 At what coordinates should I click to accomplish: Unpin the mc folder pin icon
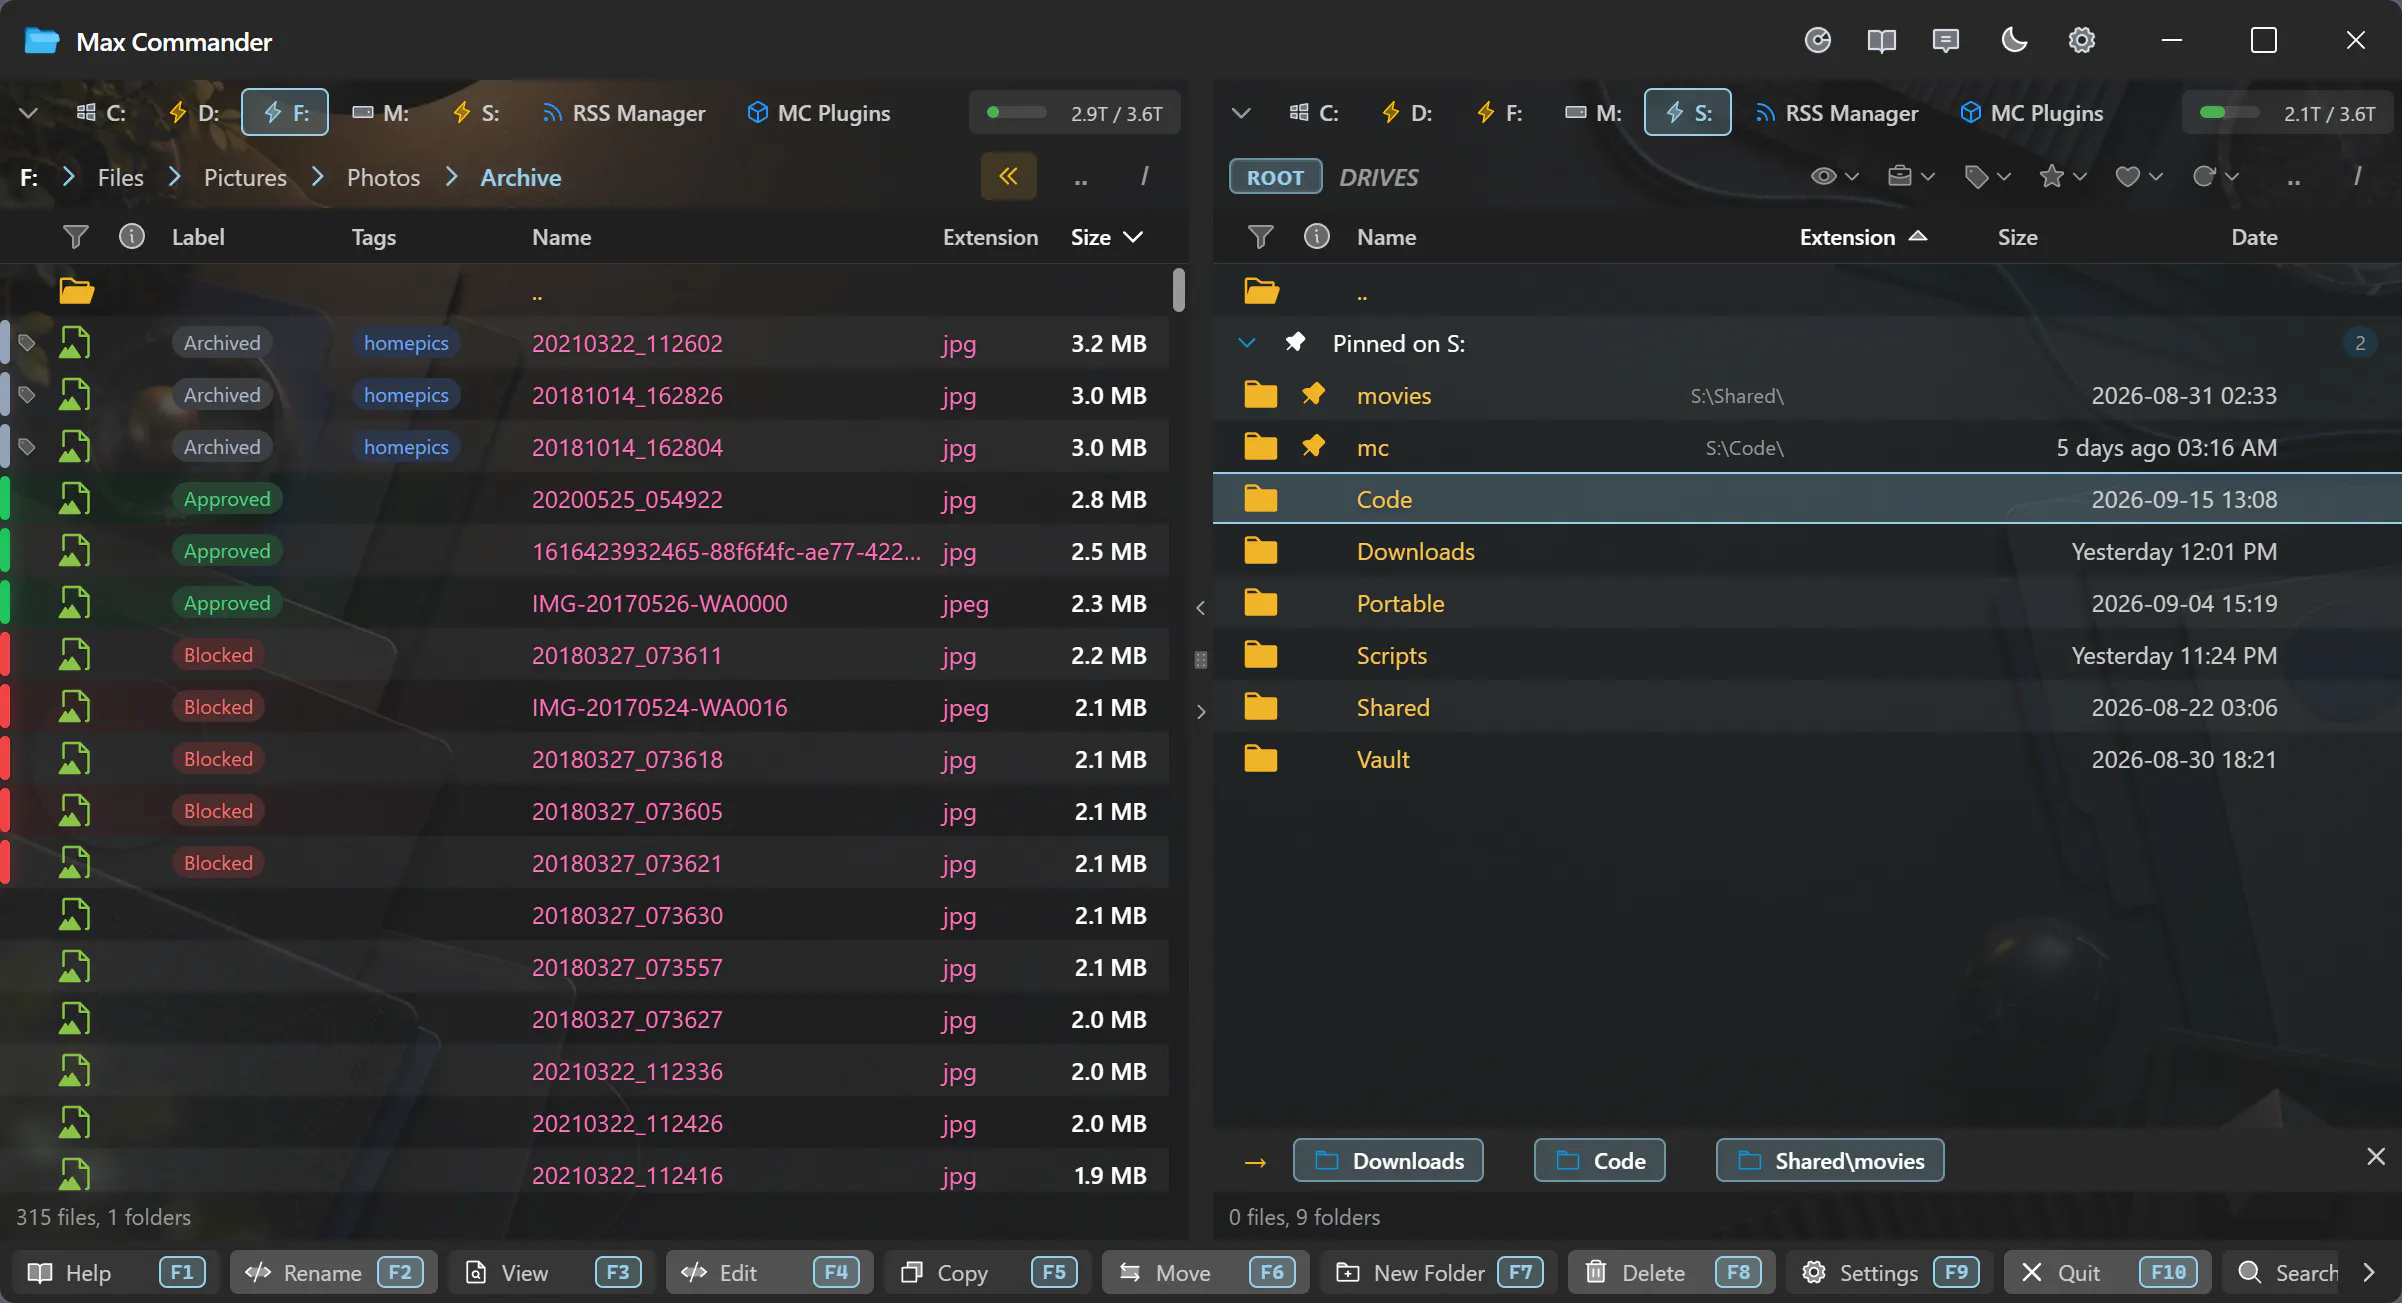click(1314, 446)
